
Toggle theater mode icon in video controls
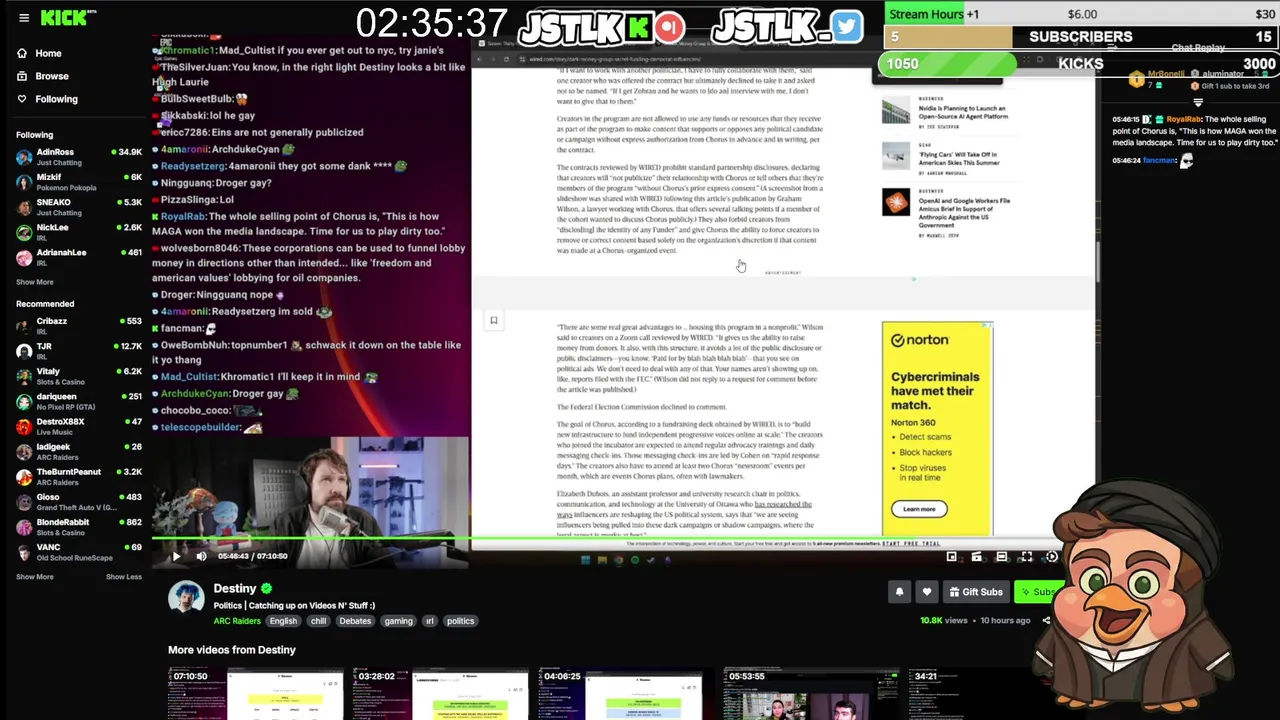1001,557
